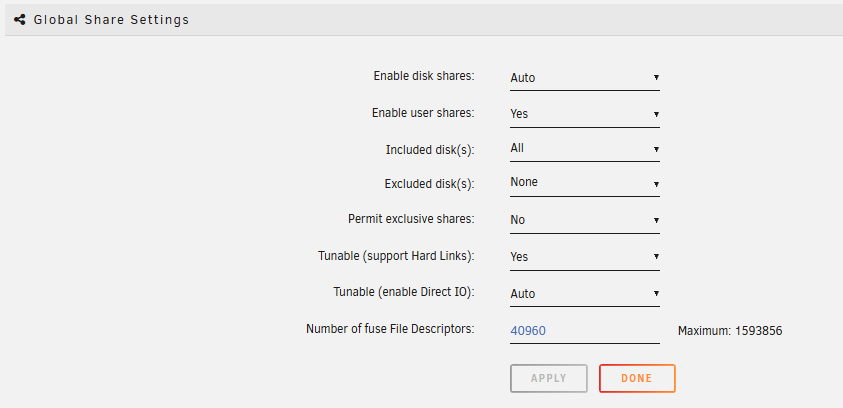Open the Direct IO tunable dropdown
The image size is (843, 408).
pos(584,293)
